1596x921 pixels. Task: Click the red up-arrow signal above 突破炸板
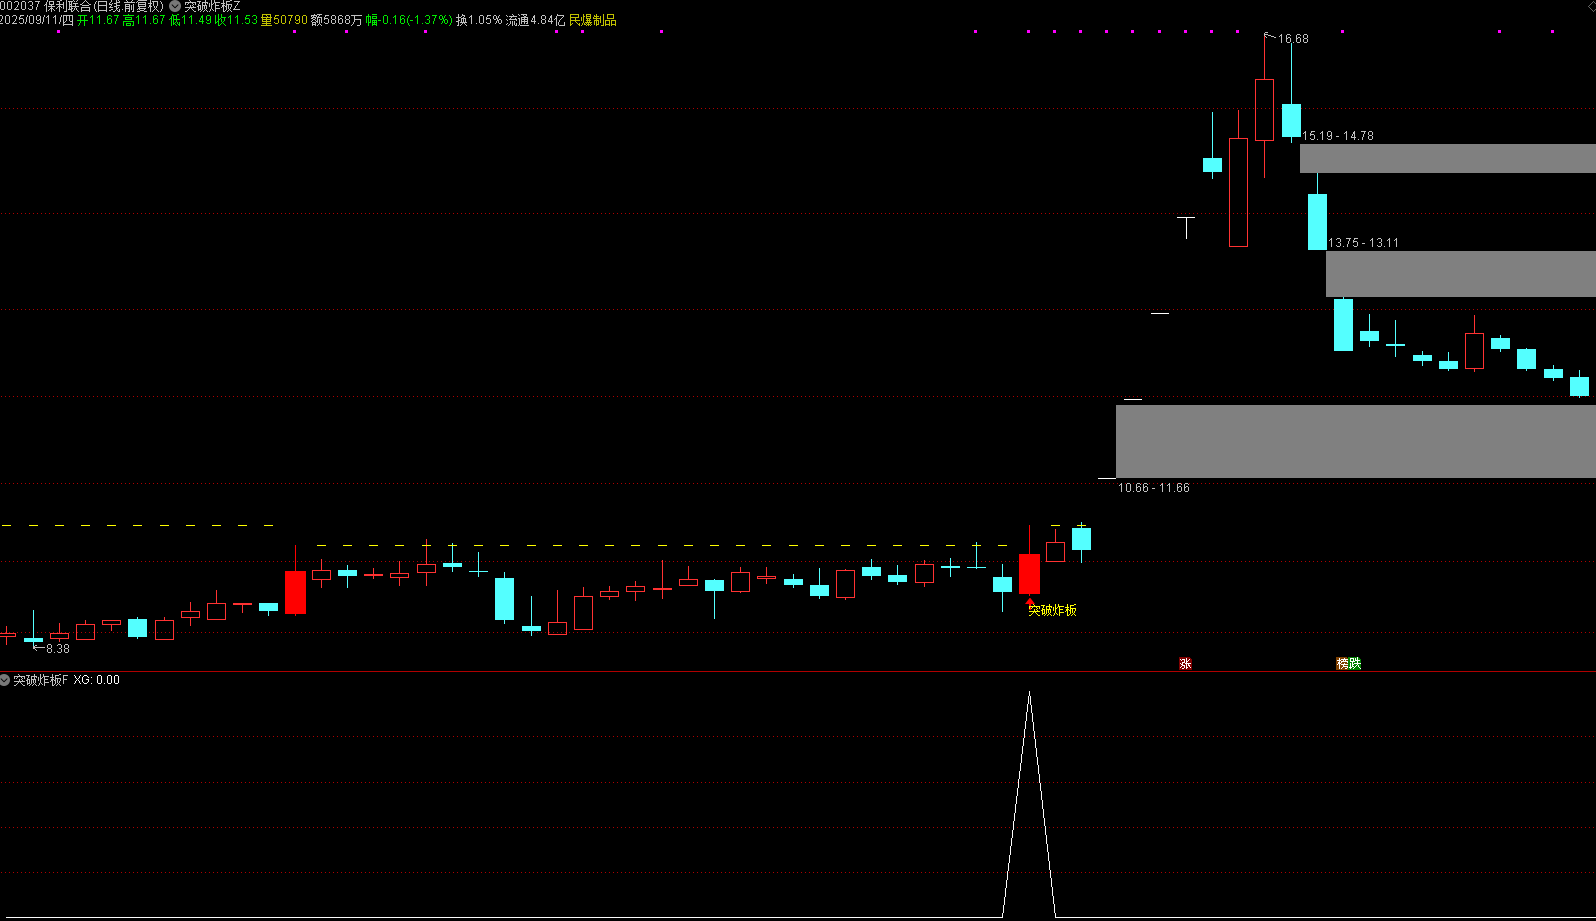pyautogui.click(x=1031, y=600)
